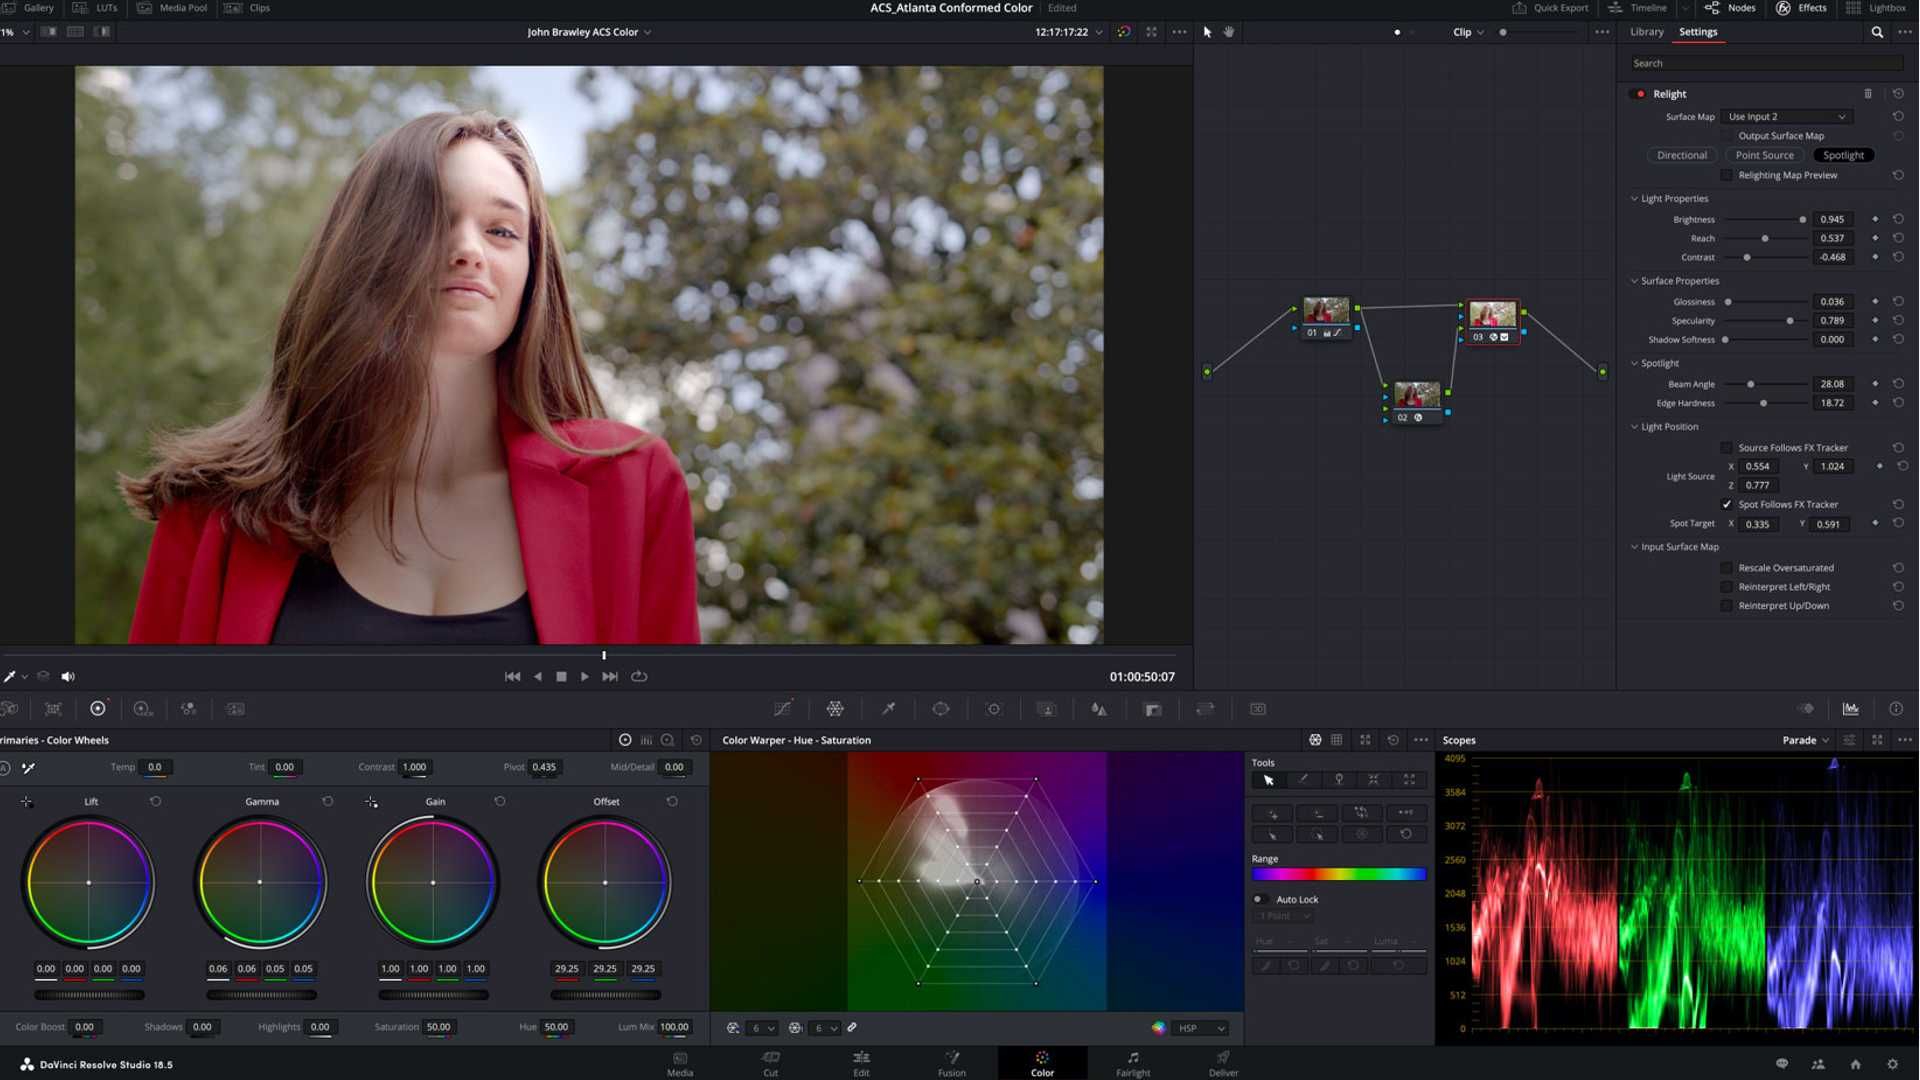Viewport: 1920px width, 1080px height.
Task: Collapse the Light Properties section
Action: pyautogui.click(x=1636, y=198)
